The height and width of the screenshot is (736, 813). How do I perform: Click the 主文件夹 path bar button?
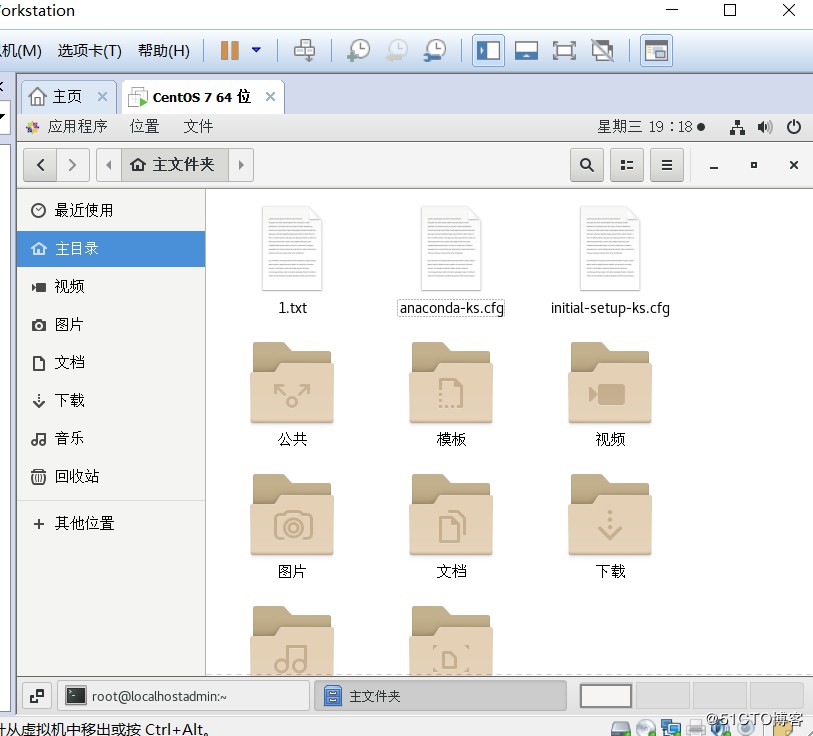(175, 165)
